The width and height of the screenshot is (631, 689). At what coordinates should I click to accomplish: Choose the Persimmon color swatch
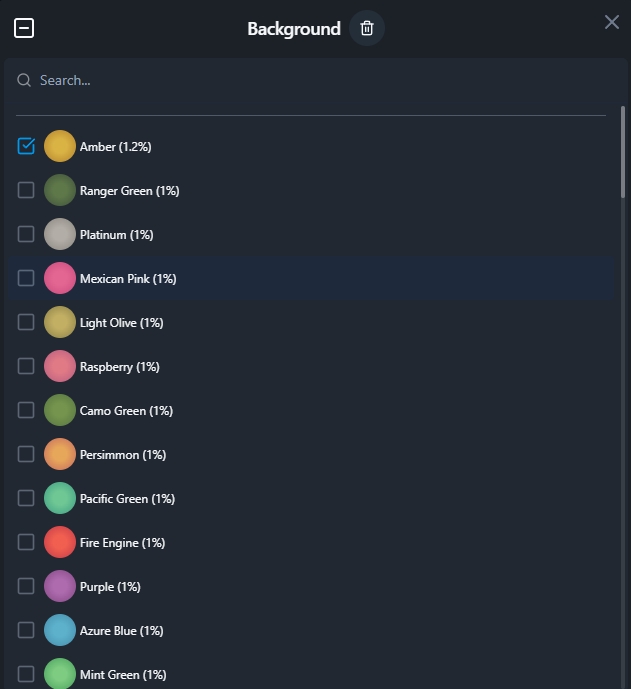[x=60, y=454]
